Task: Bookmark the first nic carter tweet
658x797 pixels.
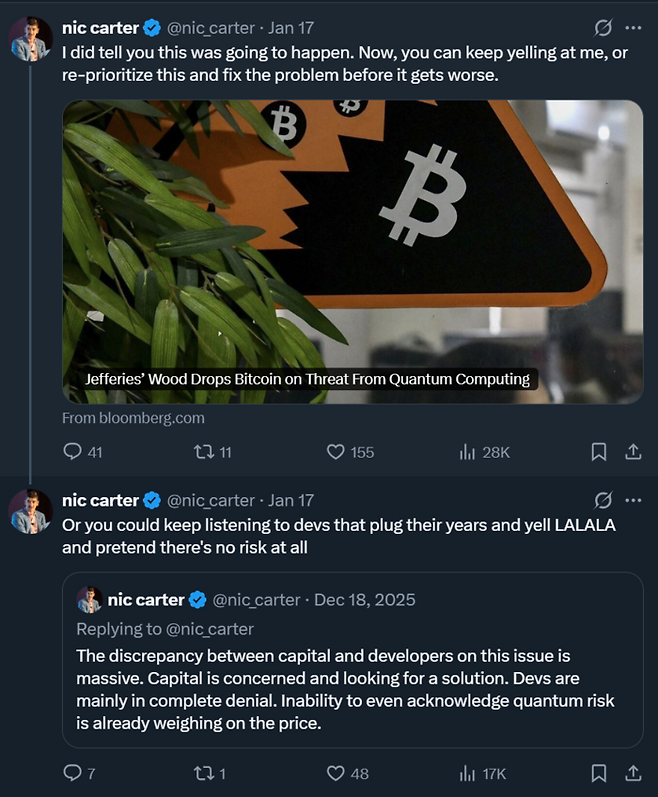Action: click(599, 452)
